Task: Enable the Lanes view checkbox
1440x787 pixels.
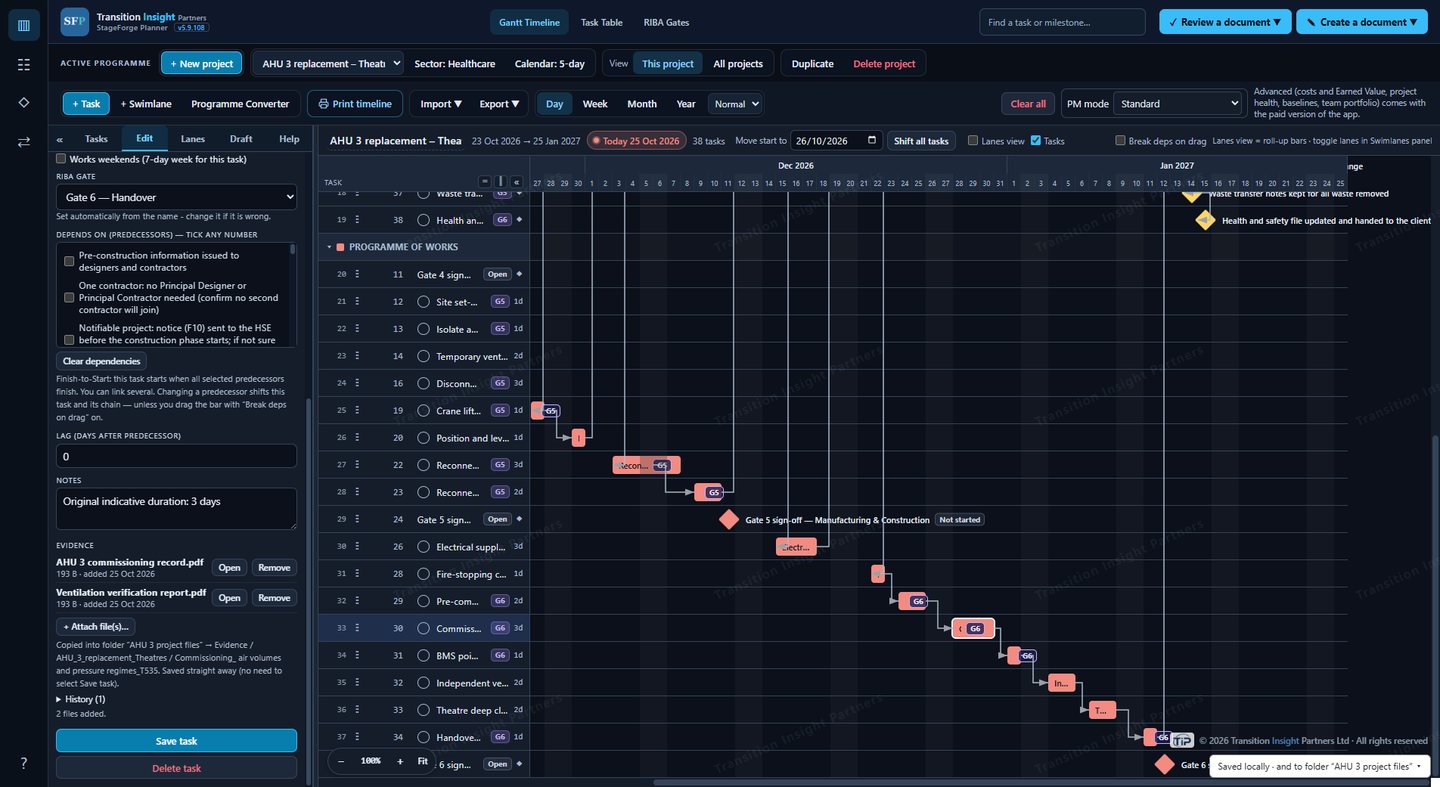Action: coord(973,141)
